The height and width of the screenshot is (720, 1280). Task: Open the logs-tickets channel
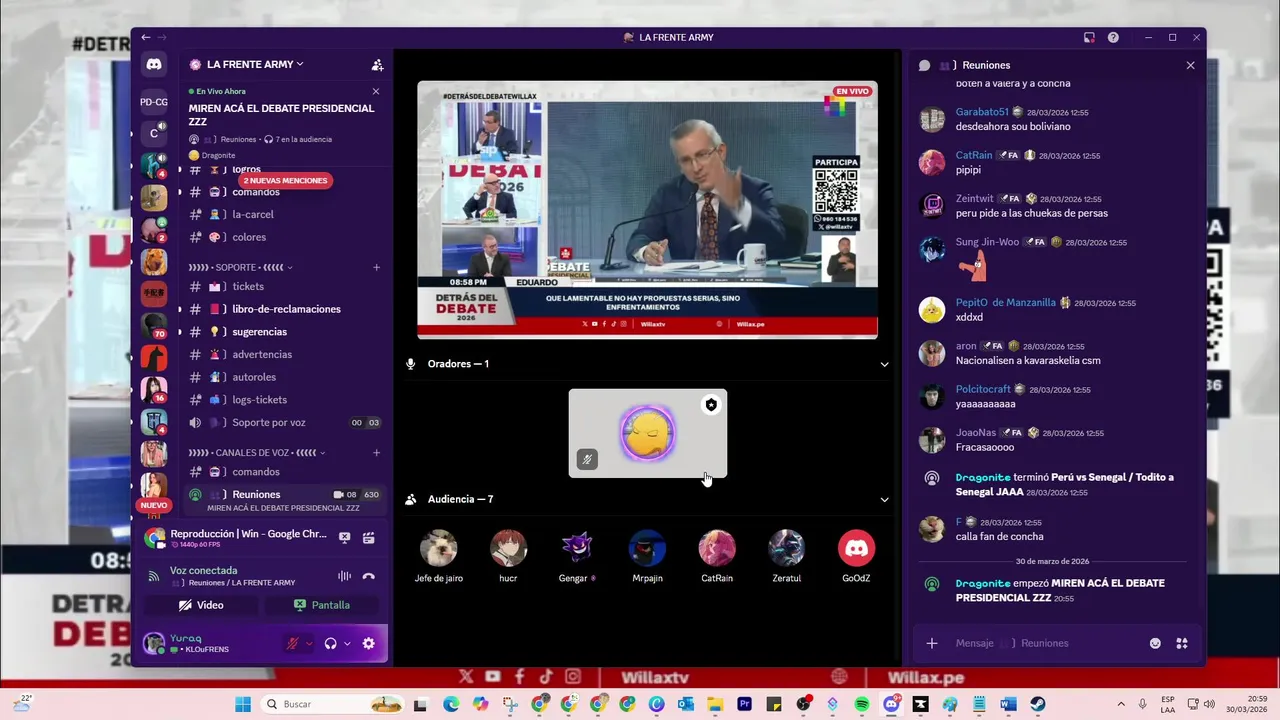(284, 400)
